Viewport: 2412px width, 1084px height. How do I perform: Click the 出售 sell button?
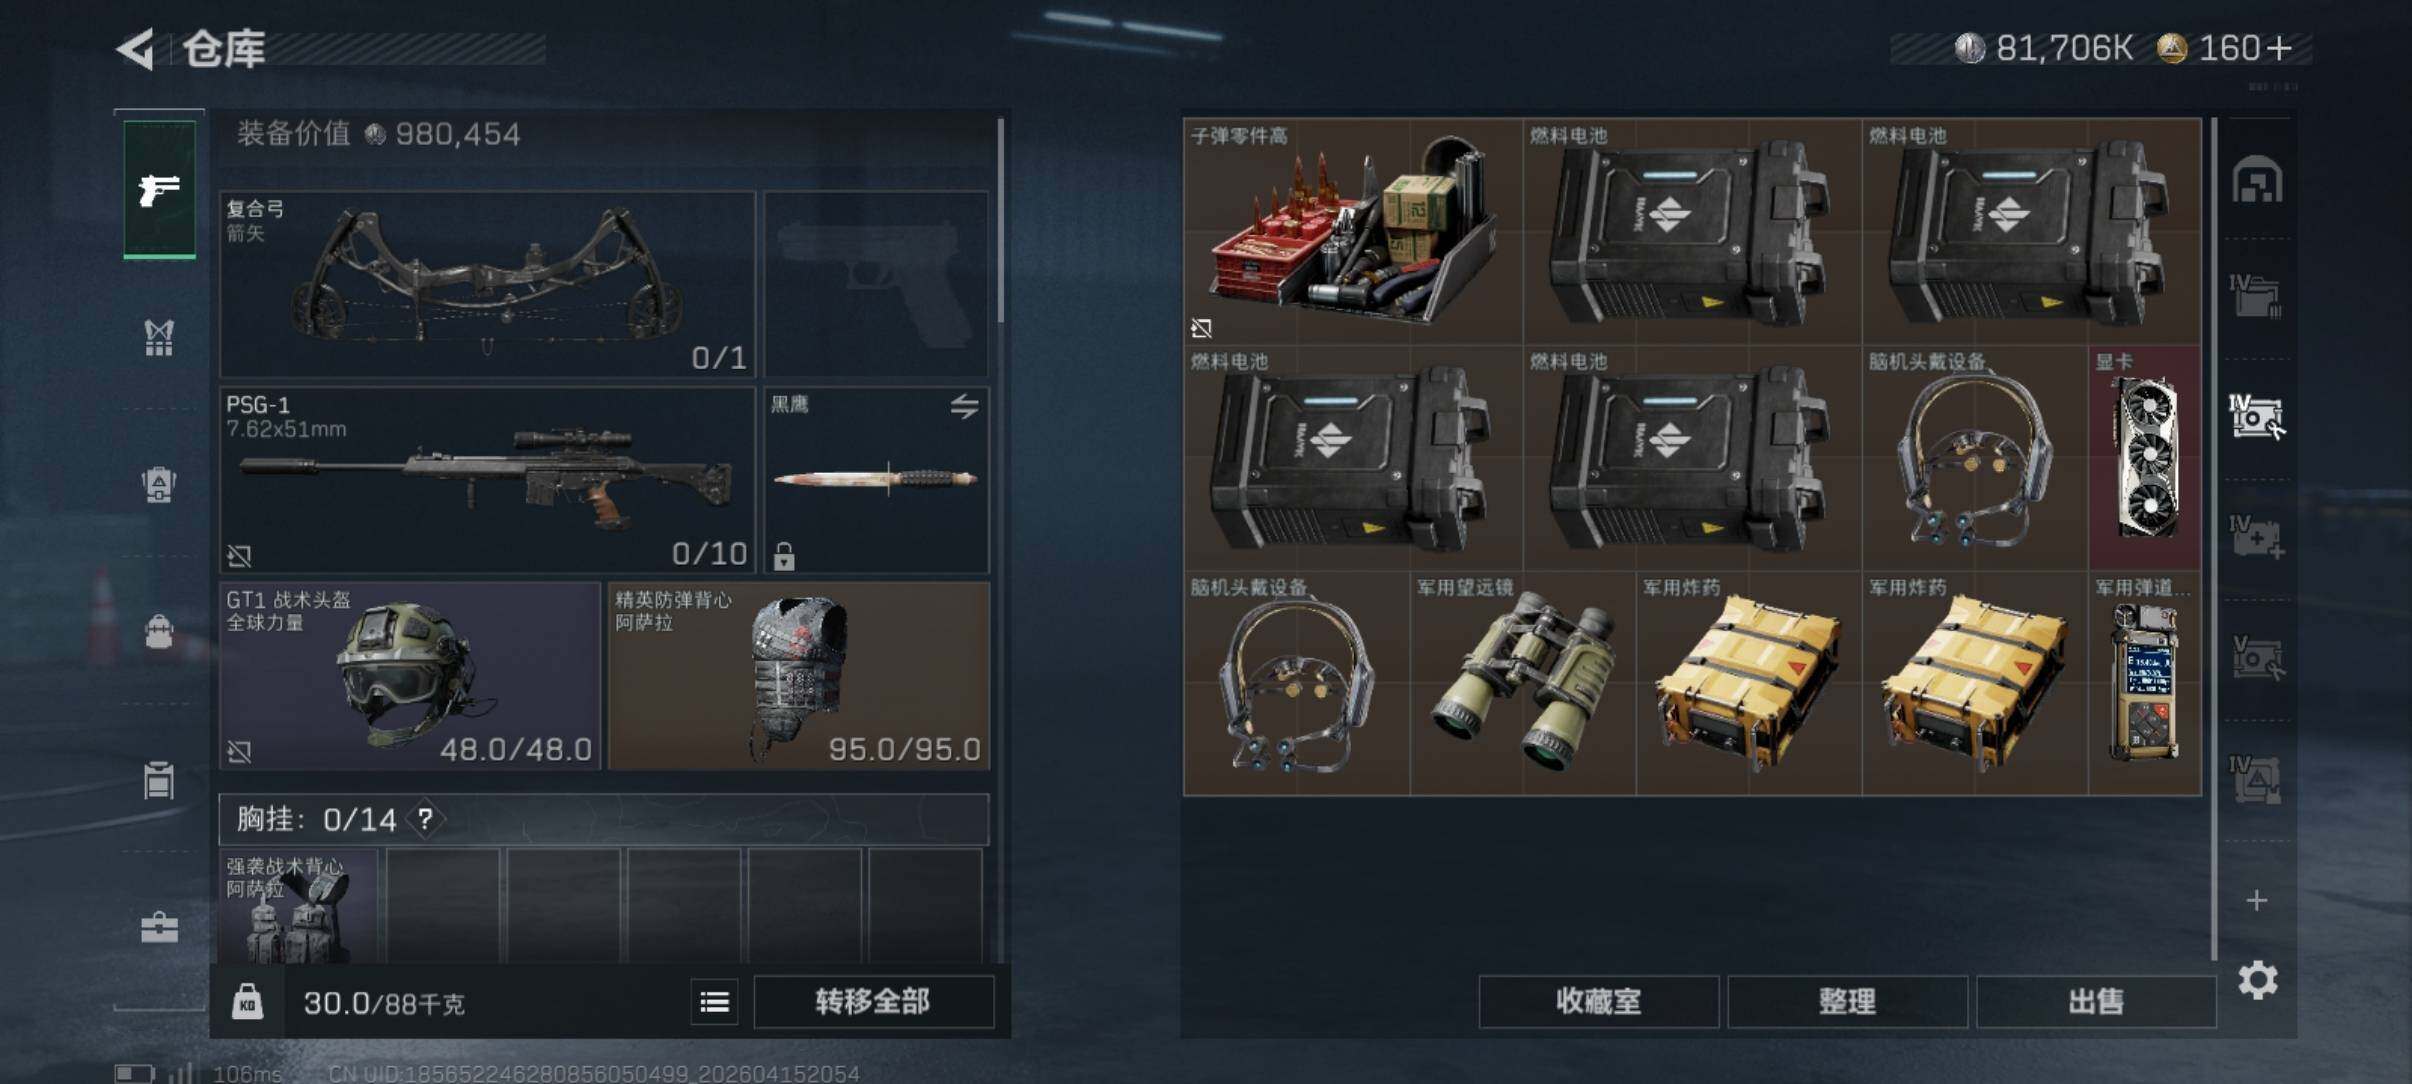2095,1002
